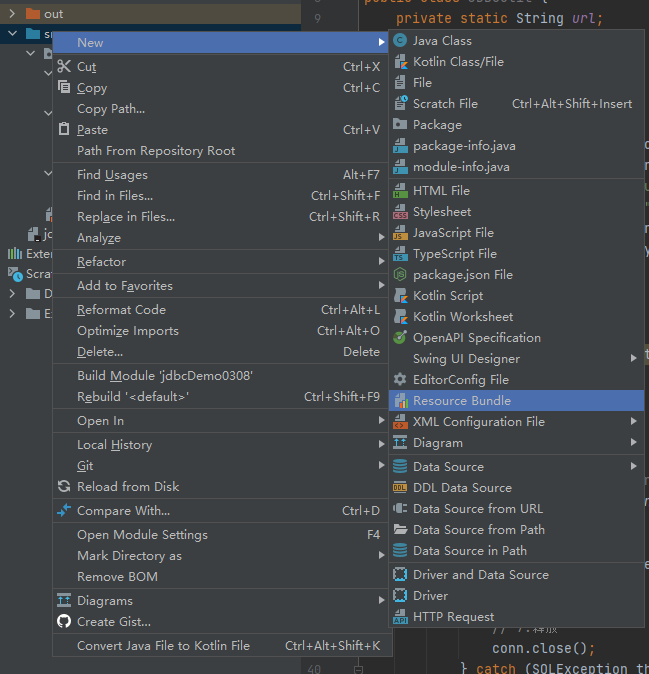The width and height of the screenshot is (649, 674).
Task: Select Delete... menu entry
Action: [220, 352]
